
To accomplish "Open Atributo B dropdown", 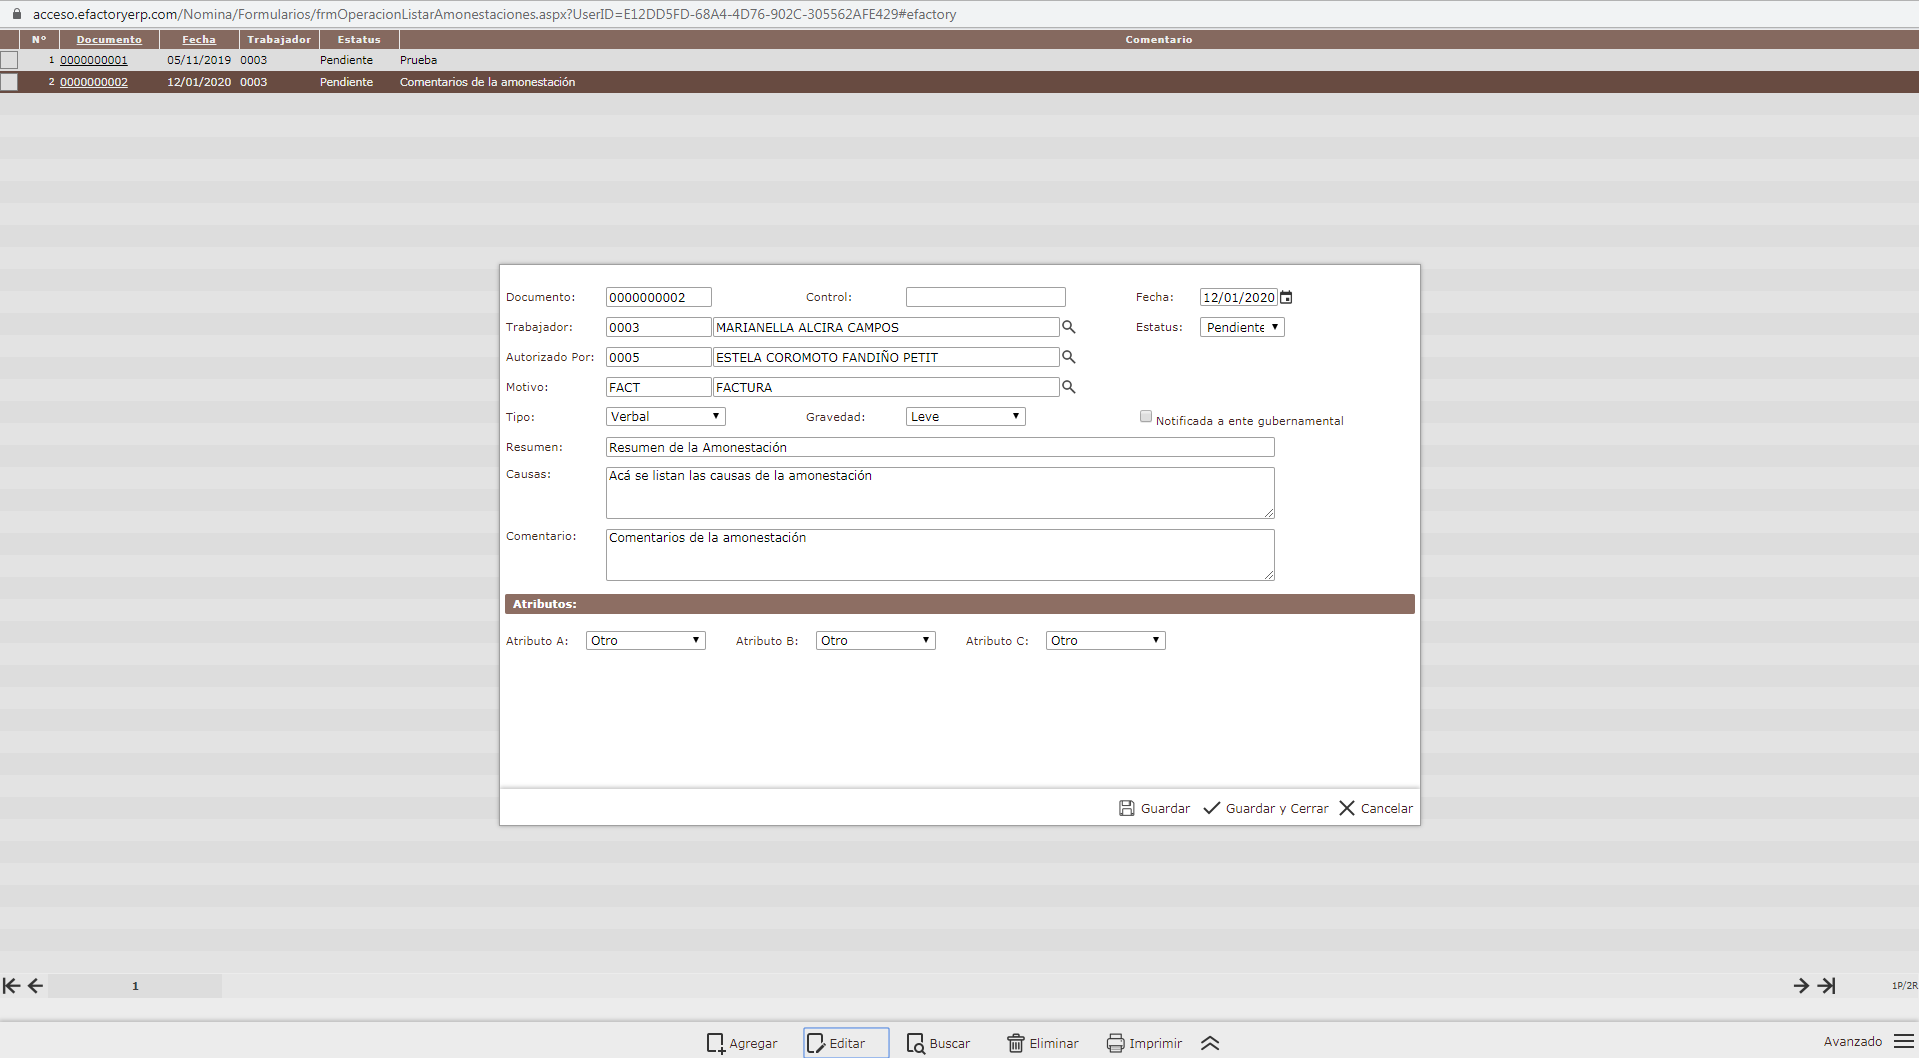I will click(875, 641).
